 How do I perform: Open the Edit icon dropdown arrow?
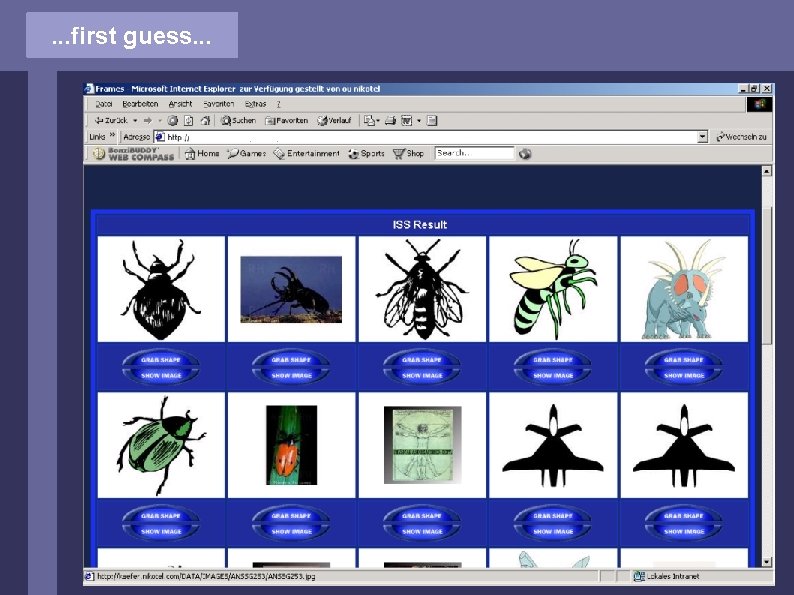[x=419, y=121]
